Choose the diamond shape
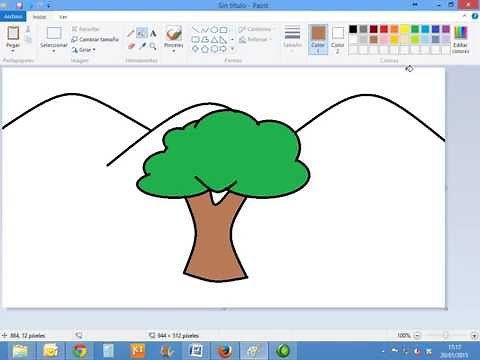The width and height of the screenshot is (480, 360). [x=196, y=49]
